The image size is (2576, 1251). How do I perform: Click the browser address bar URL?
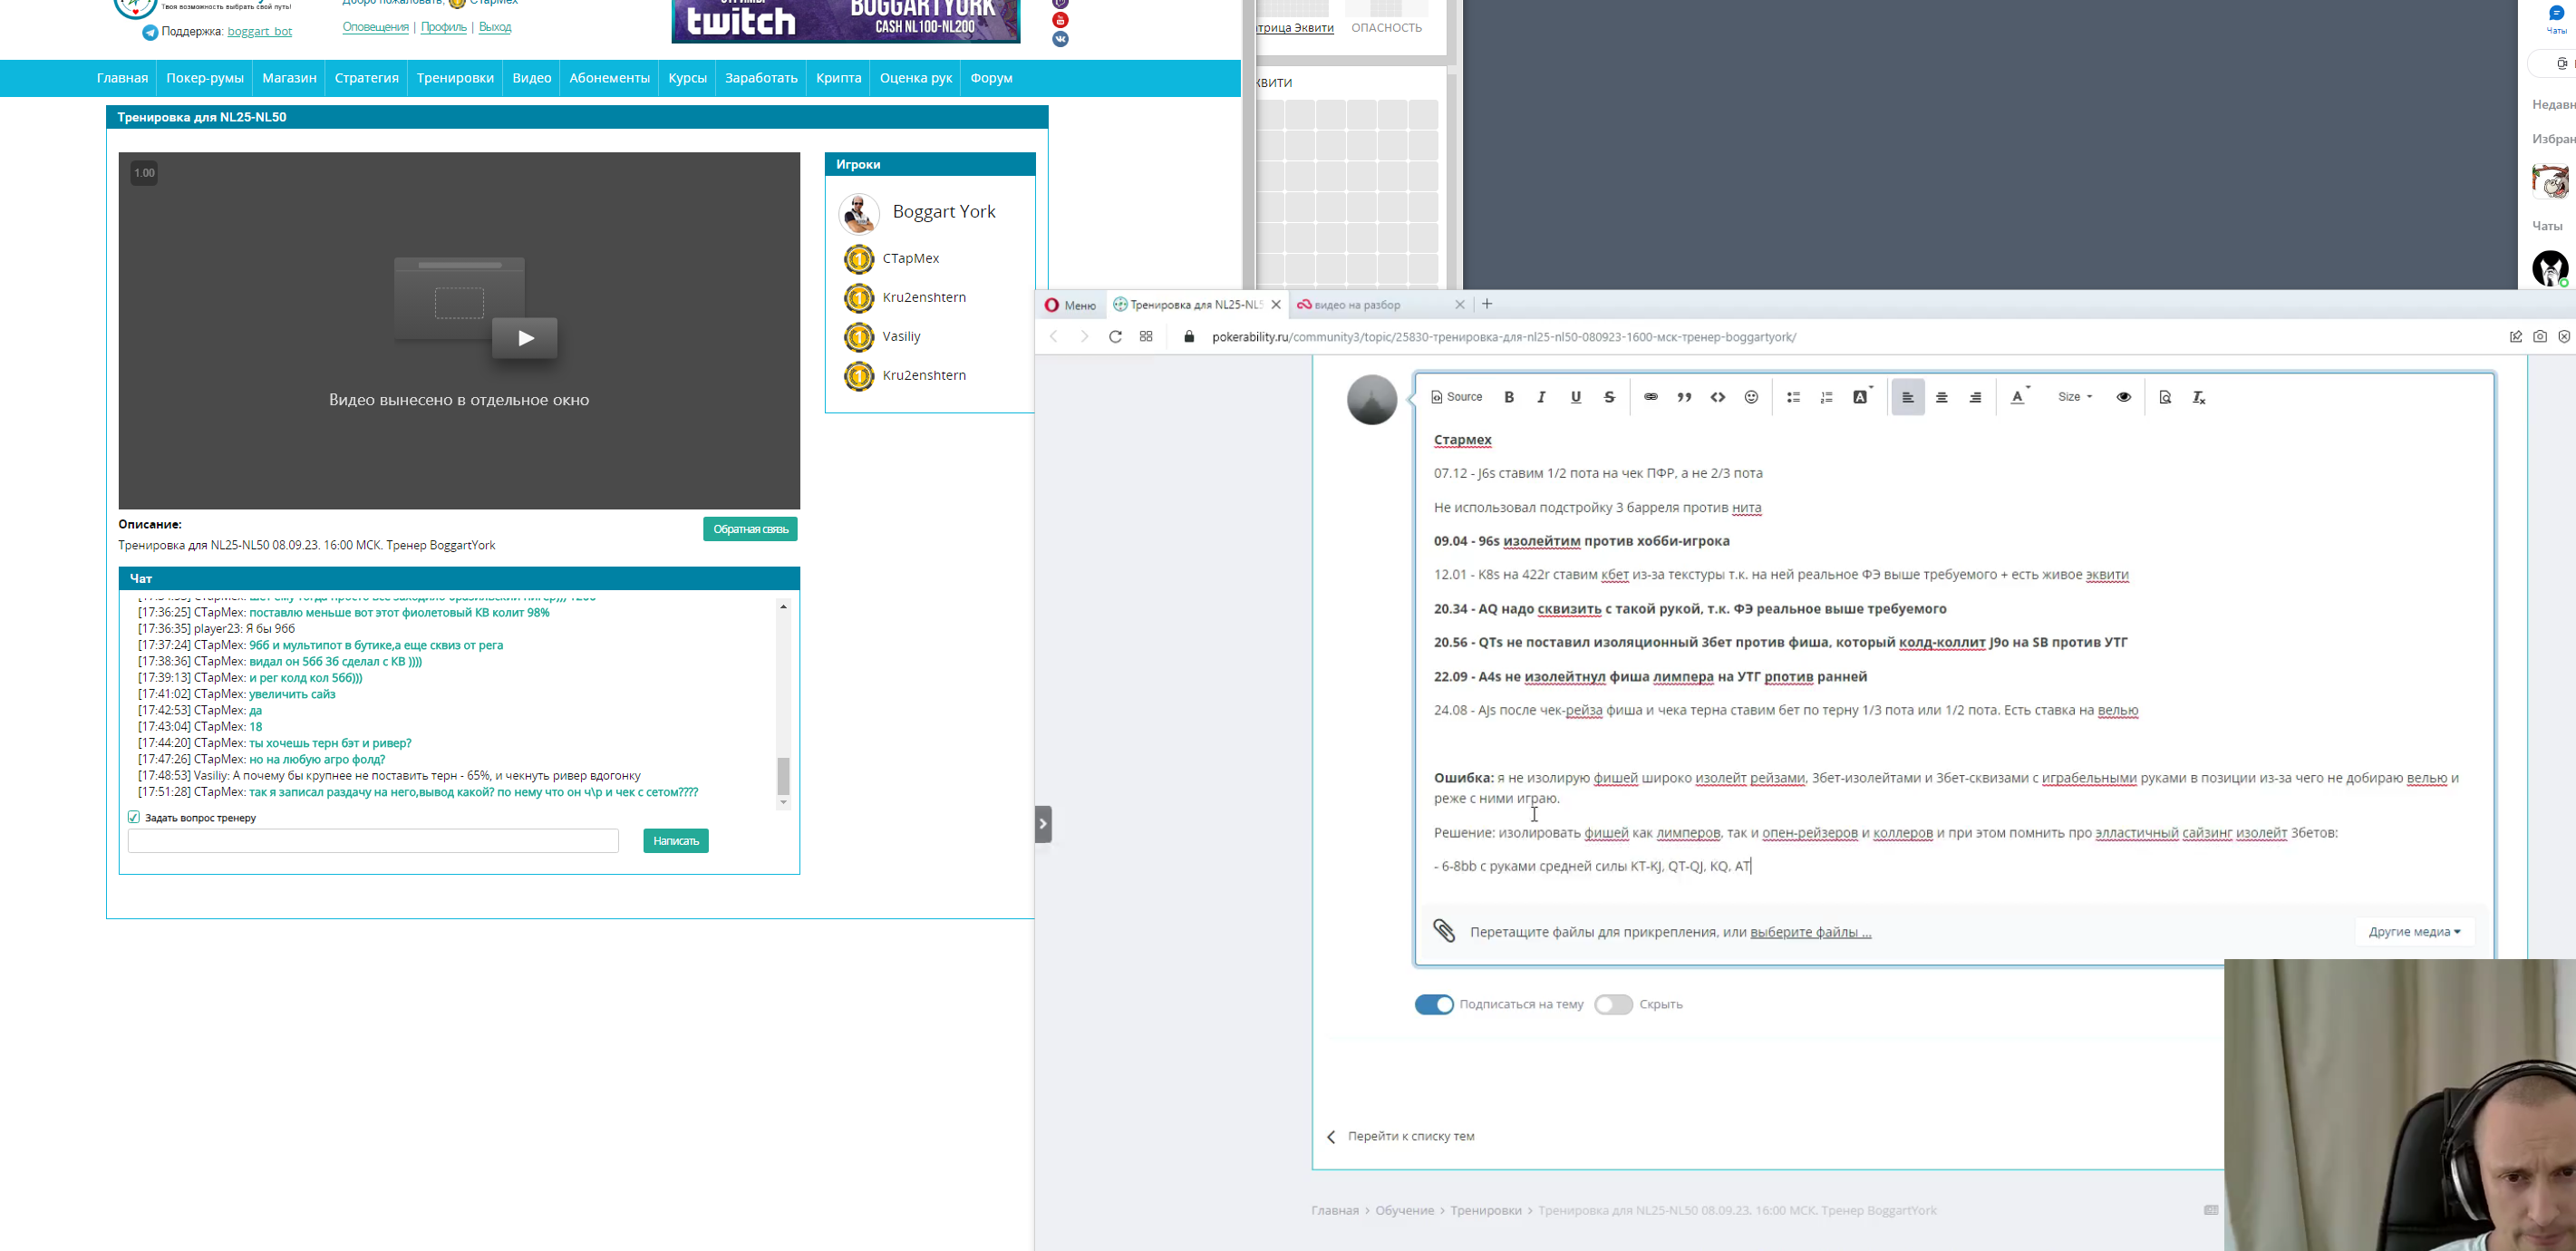[x=1504, y=337]
